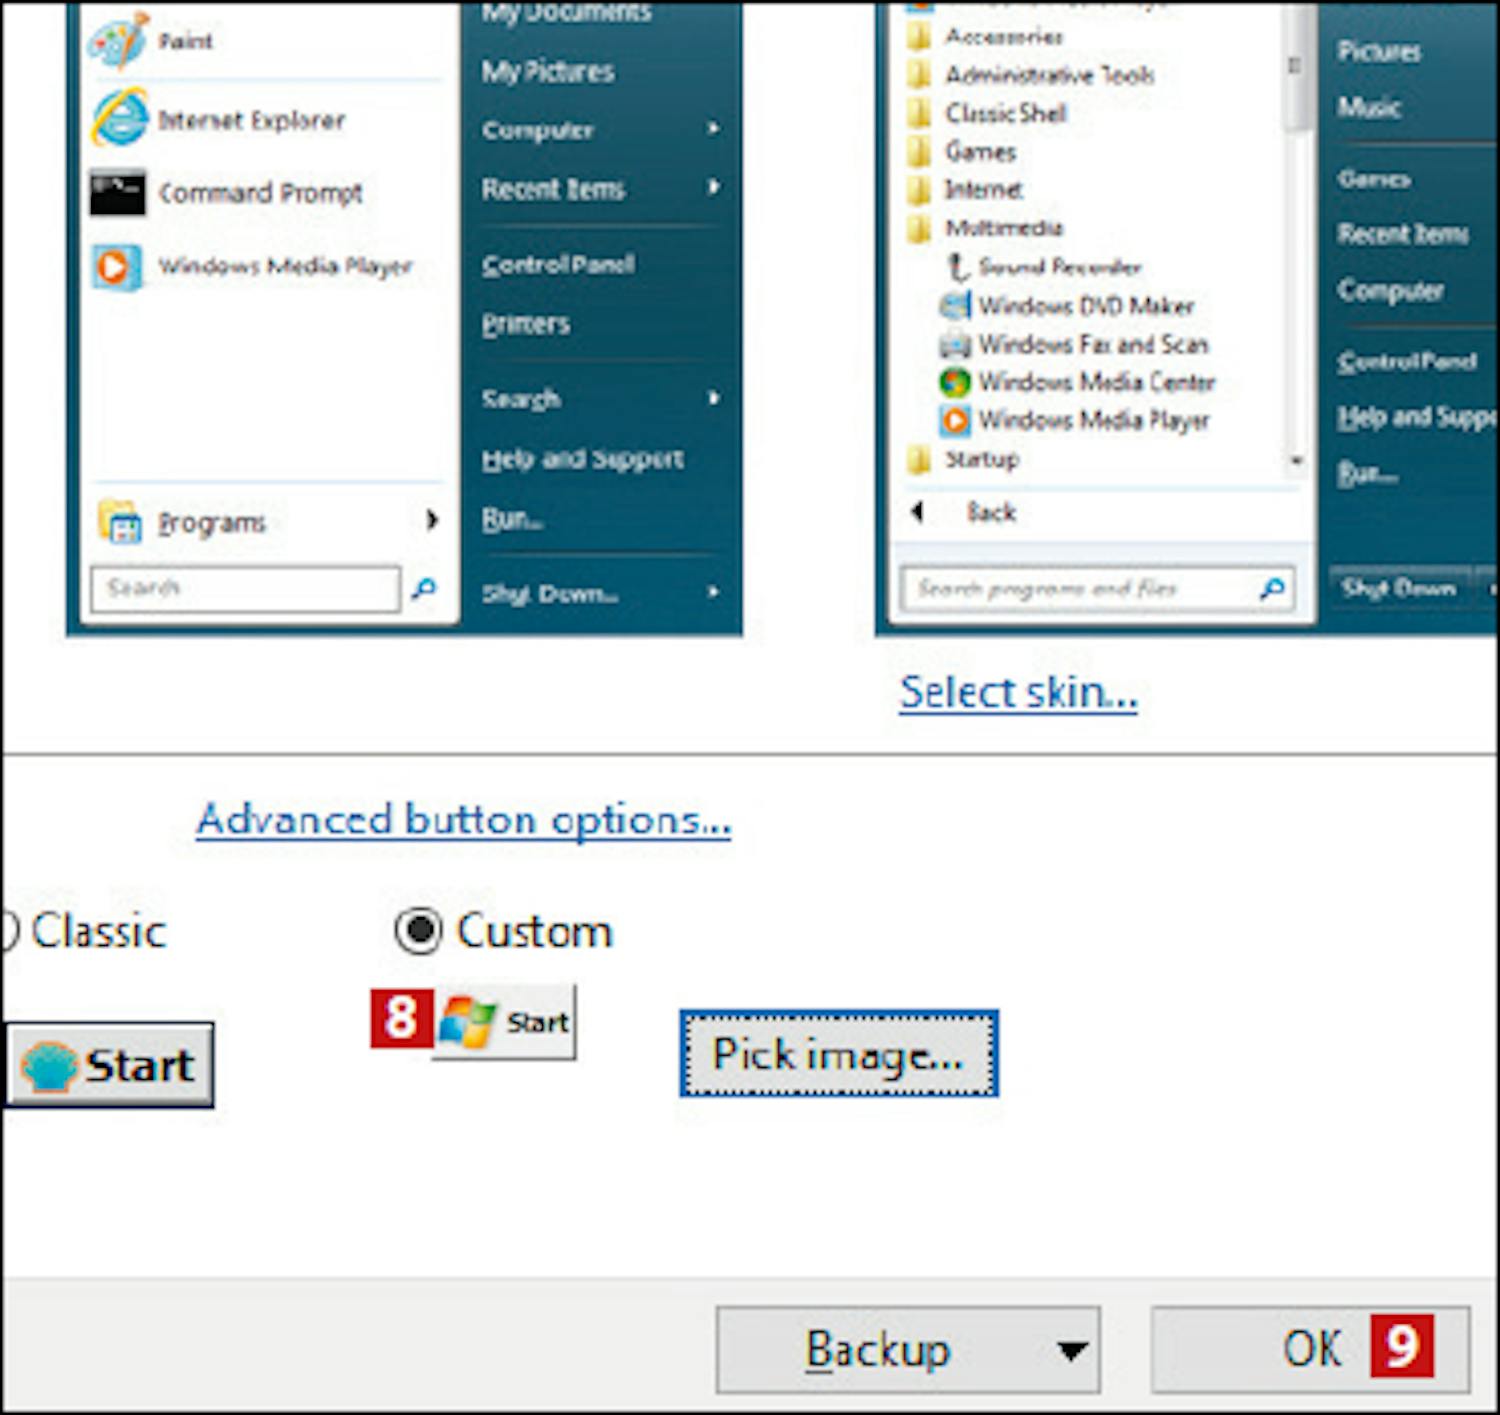Select Control Panel in the right menu preview
1500x1415 pixels.
(x=1407, y=361)
